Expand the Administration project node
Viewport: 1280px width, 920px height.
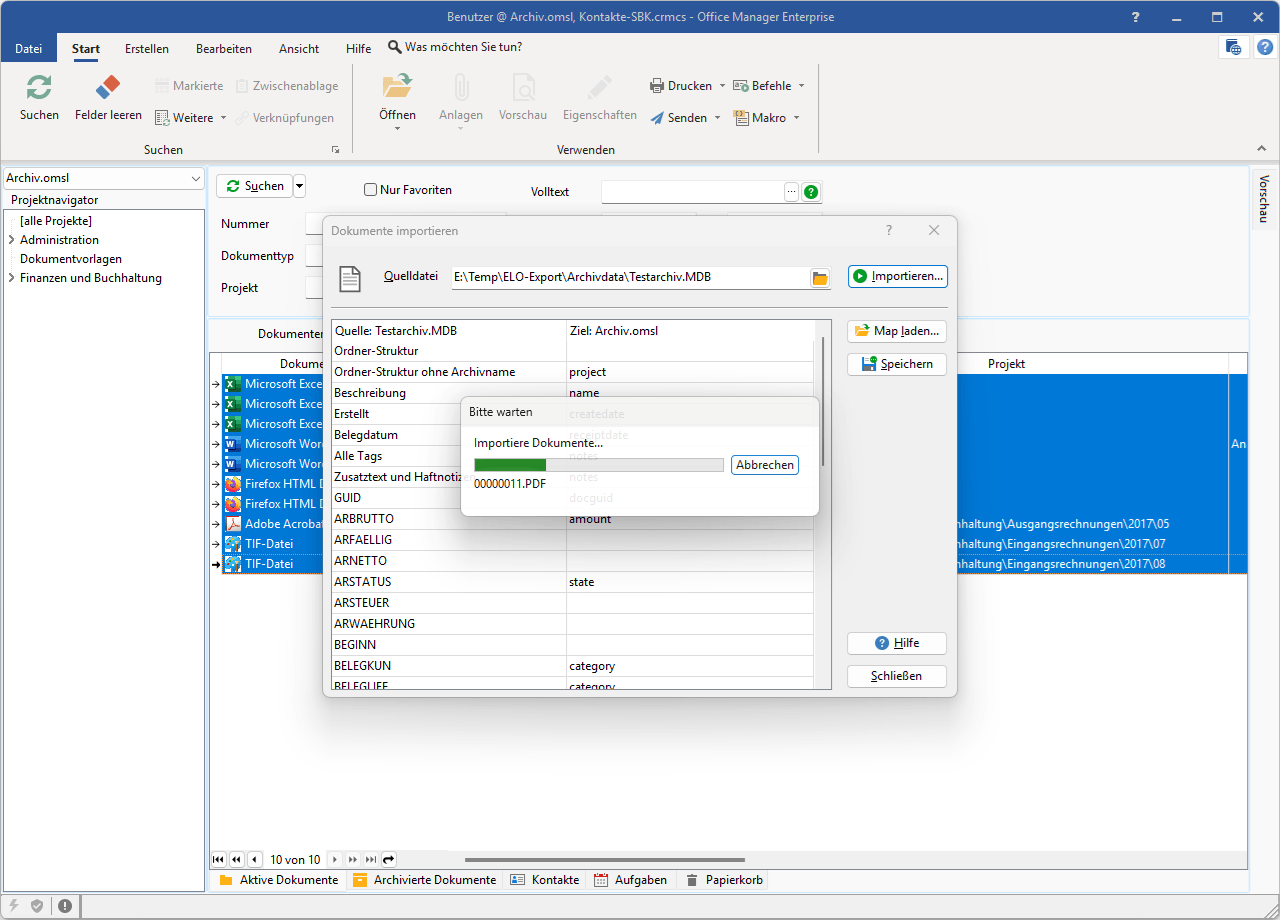coord(11,240)
